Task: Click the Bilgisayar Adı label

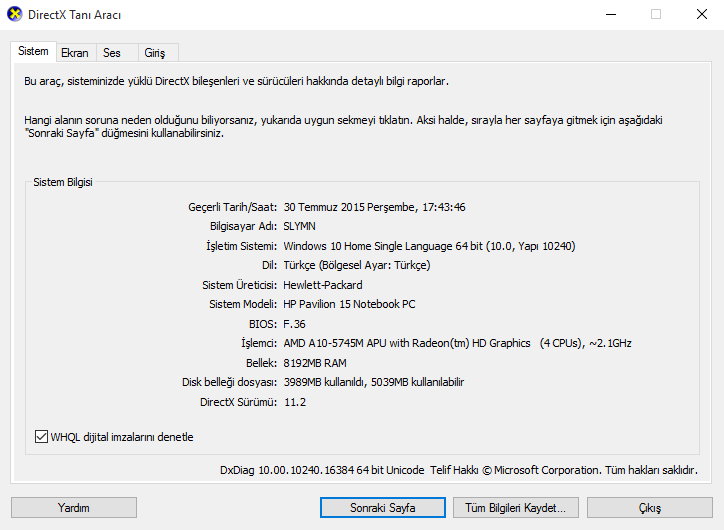Action: point(243,227)
